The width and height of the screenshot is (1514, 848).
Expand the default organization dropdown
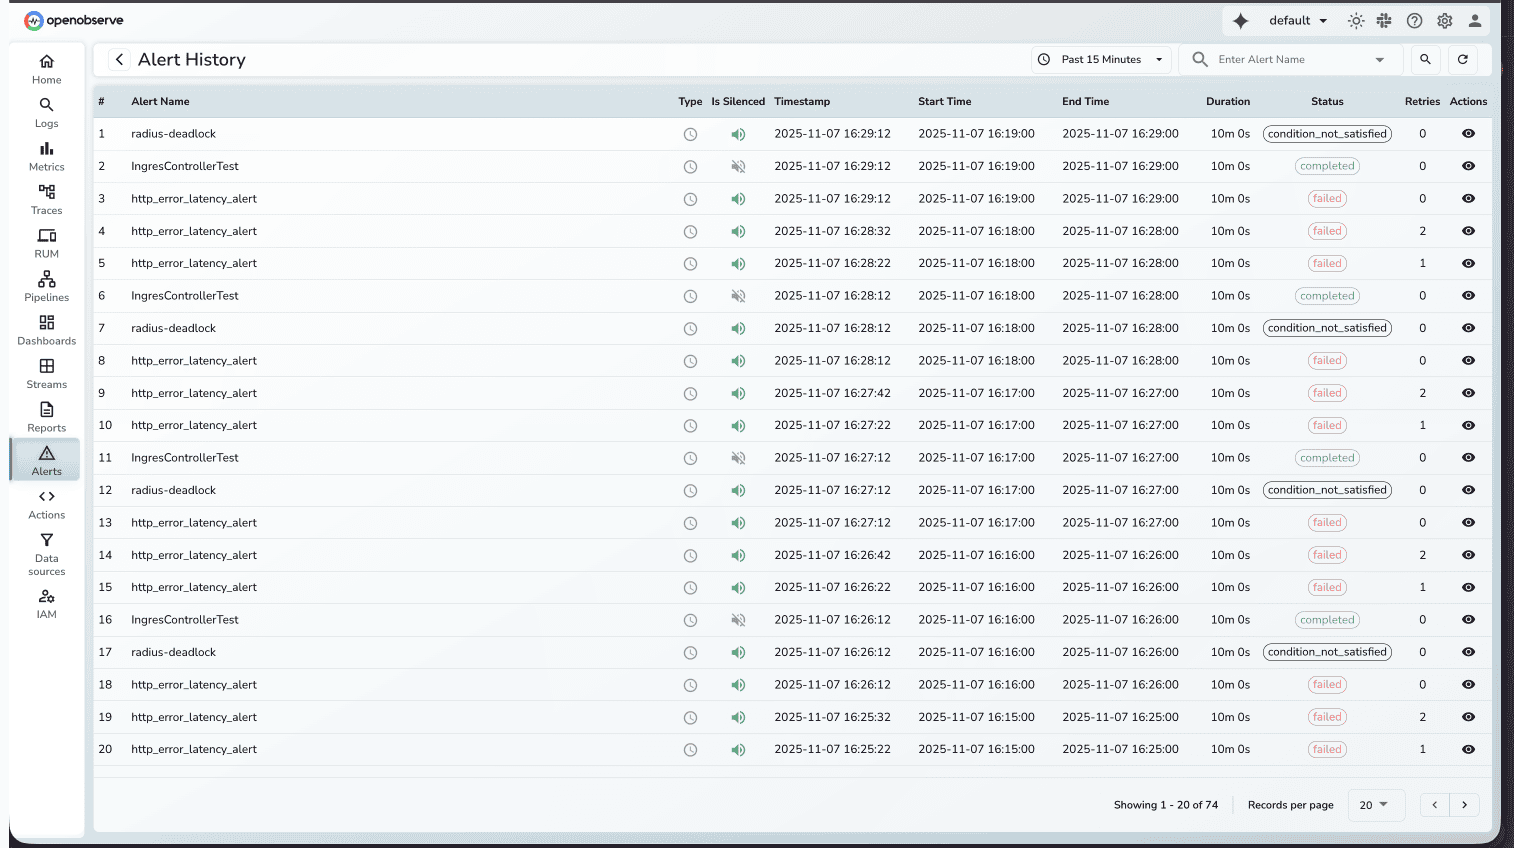pos(1297,21)
